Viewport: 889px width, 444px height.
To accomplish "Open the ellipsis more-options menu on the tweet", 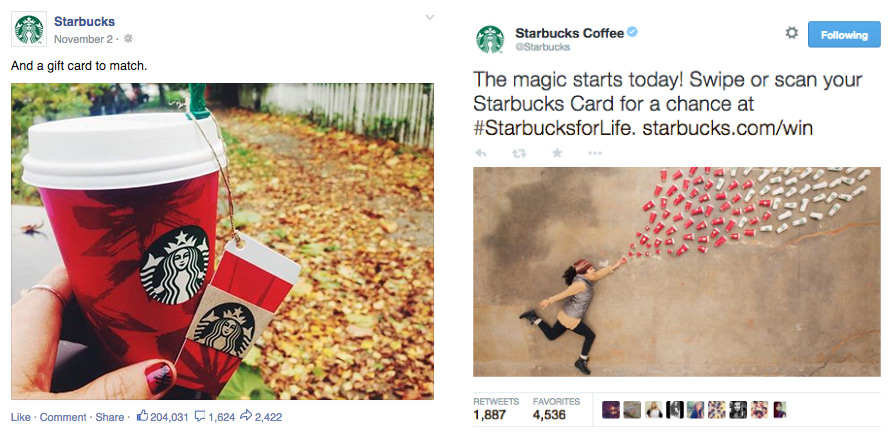I will click(595, 153).
